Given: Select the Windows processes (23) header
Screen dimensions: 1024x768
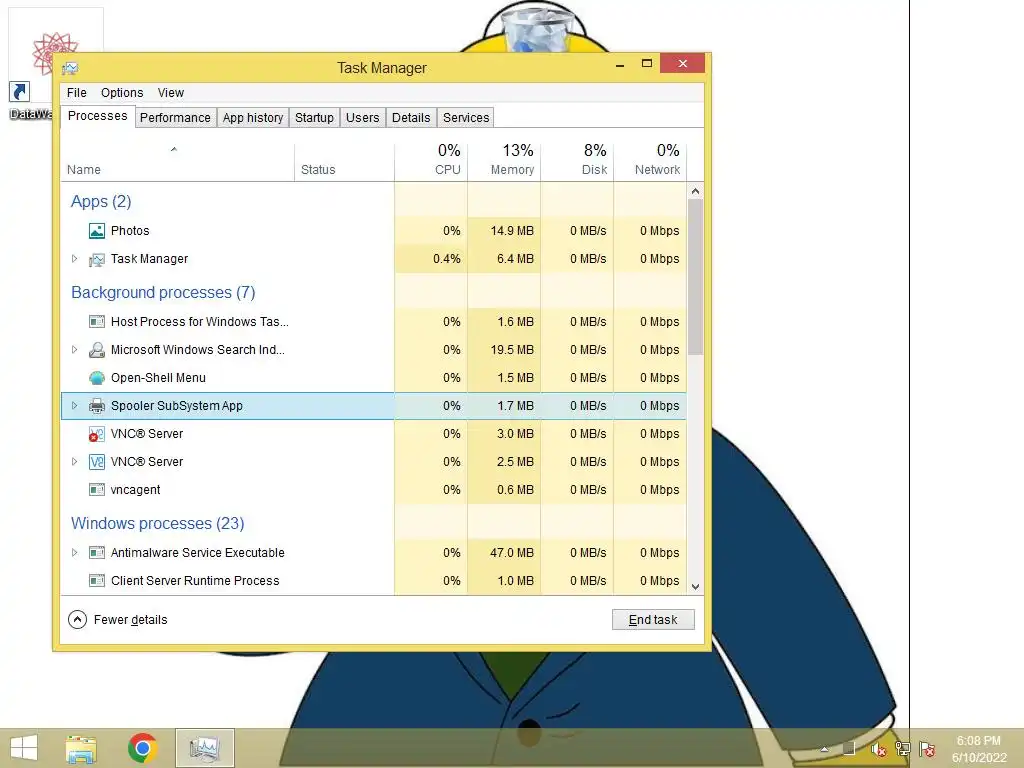Looking at the screenshot, I should (157, 523).
